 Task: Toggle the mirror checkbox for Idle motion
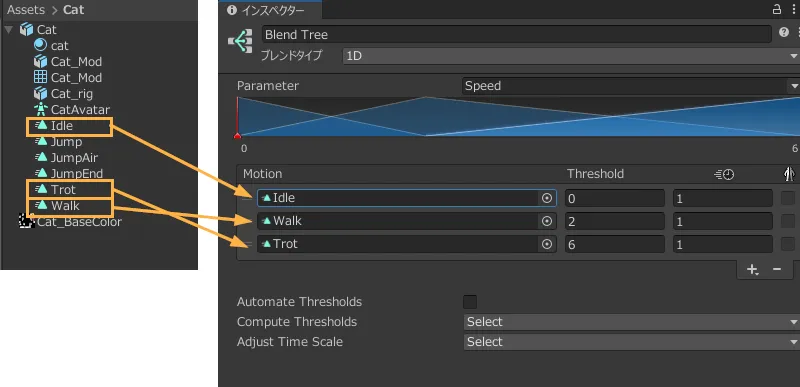click(x=788, y=198)
